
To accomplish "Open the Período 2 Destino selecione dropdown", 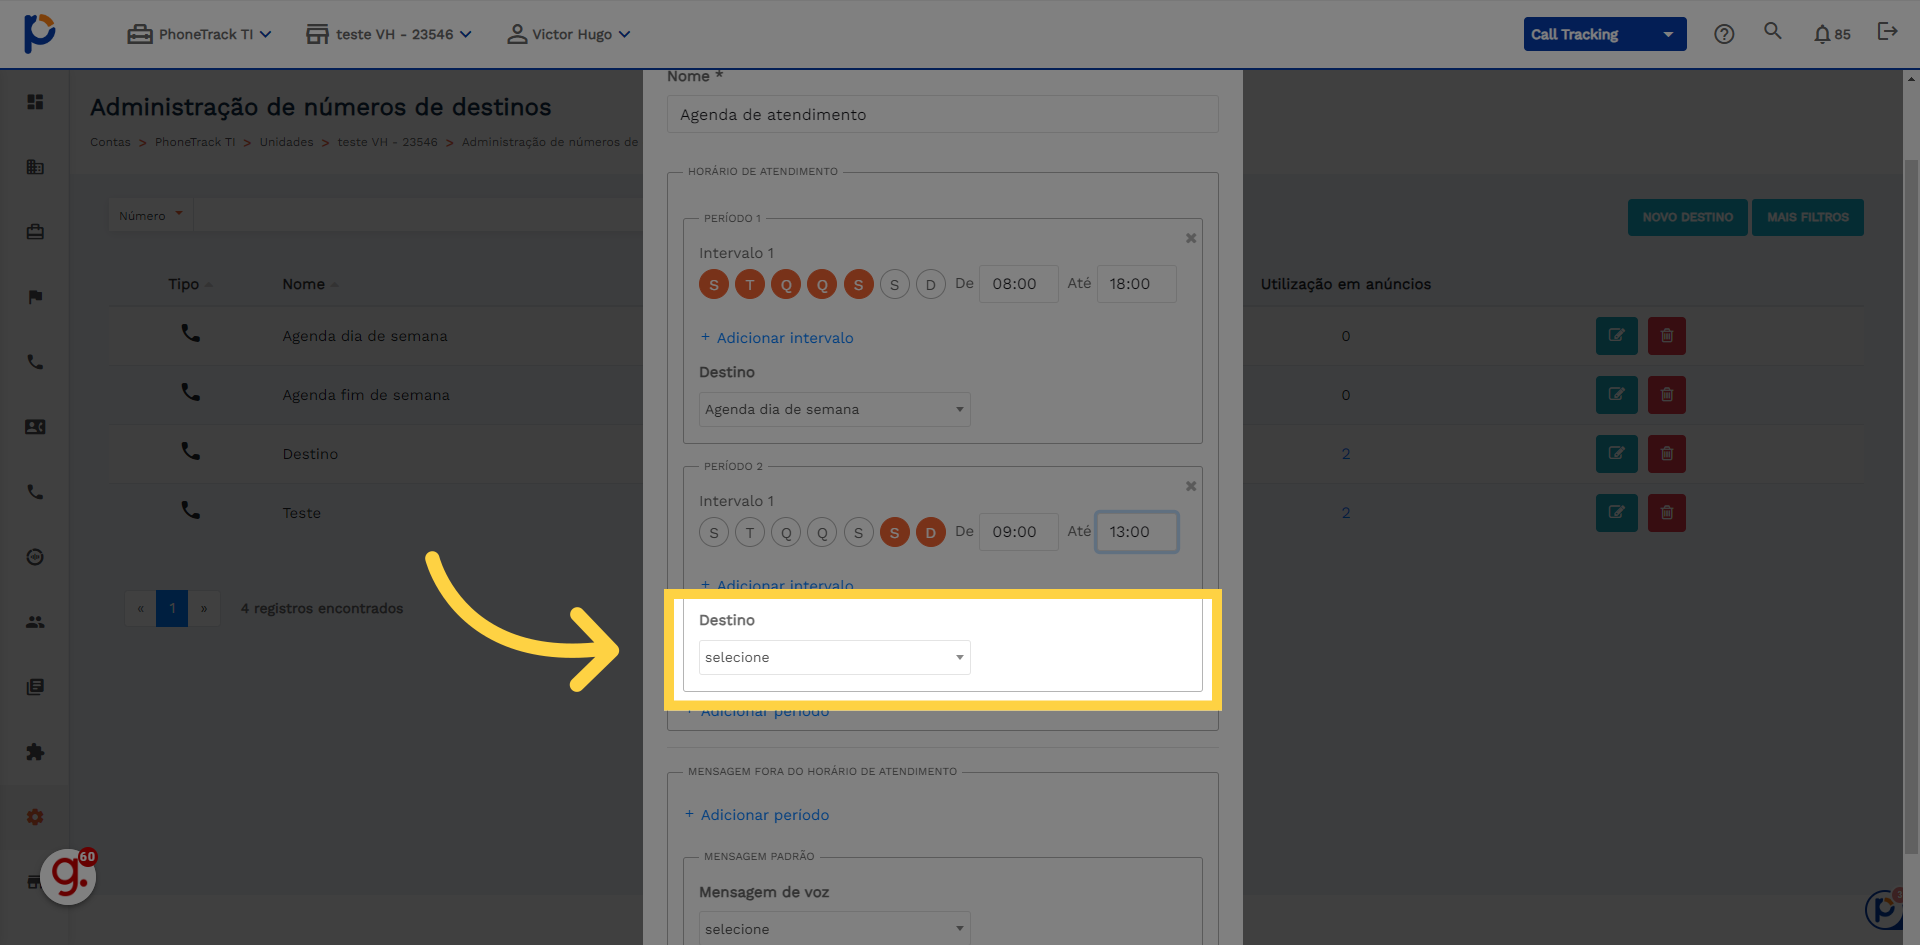I will [x=834, y=657].
